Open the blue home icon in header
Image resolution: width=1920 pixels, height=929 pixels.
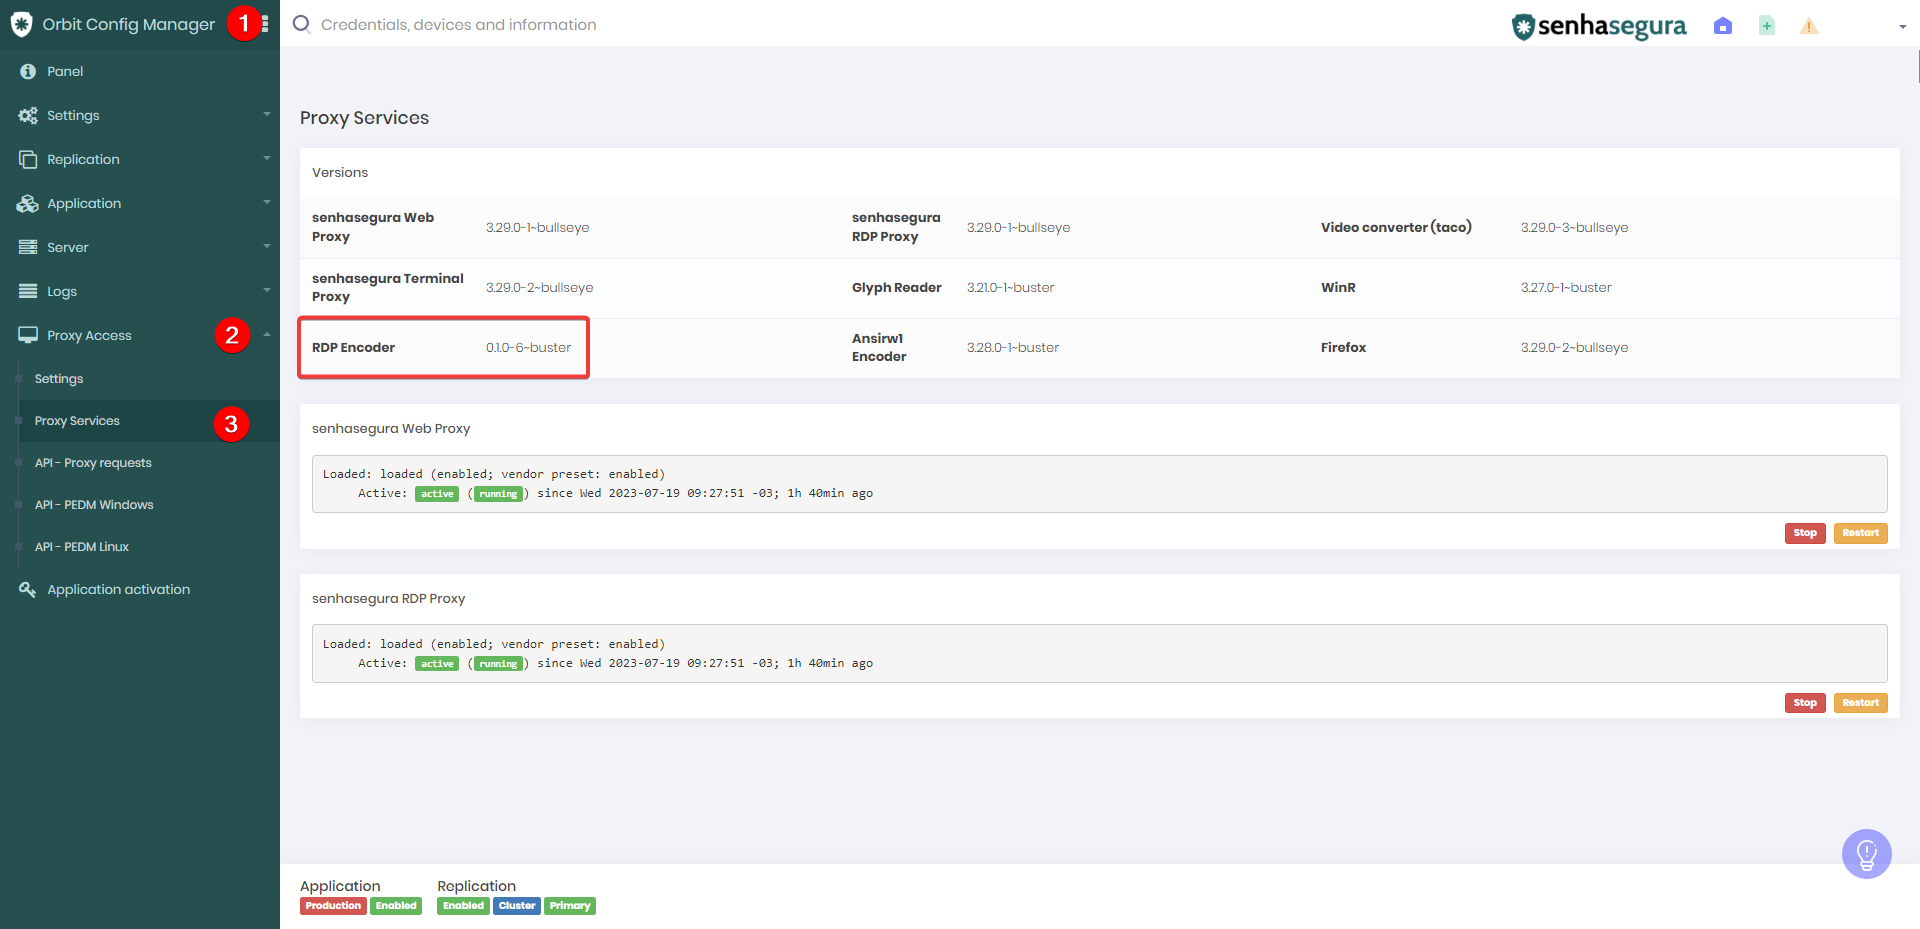tap(1722, 26)
